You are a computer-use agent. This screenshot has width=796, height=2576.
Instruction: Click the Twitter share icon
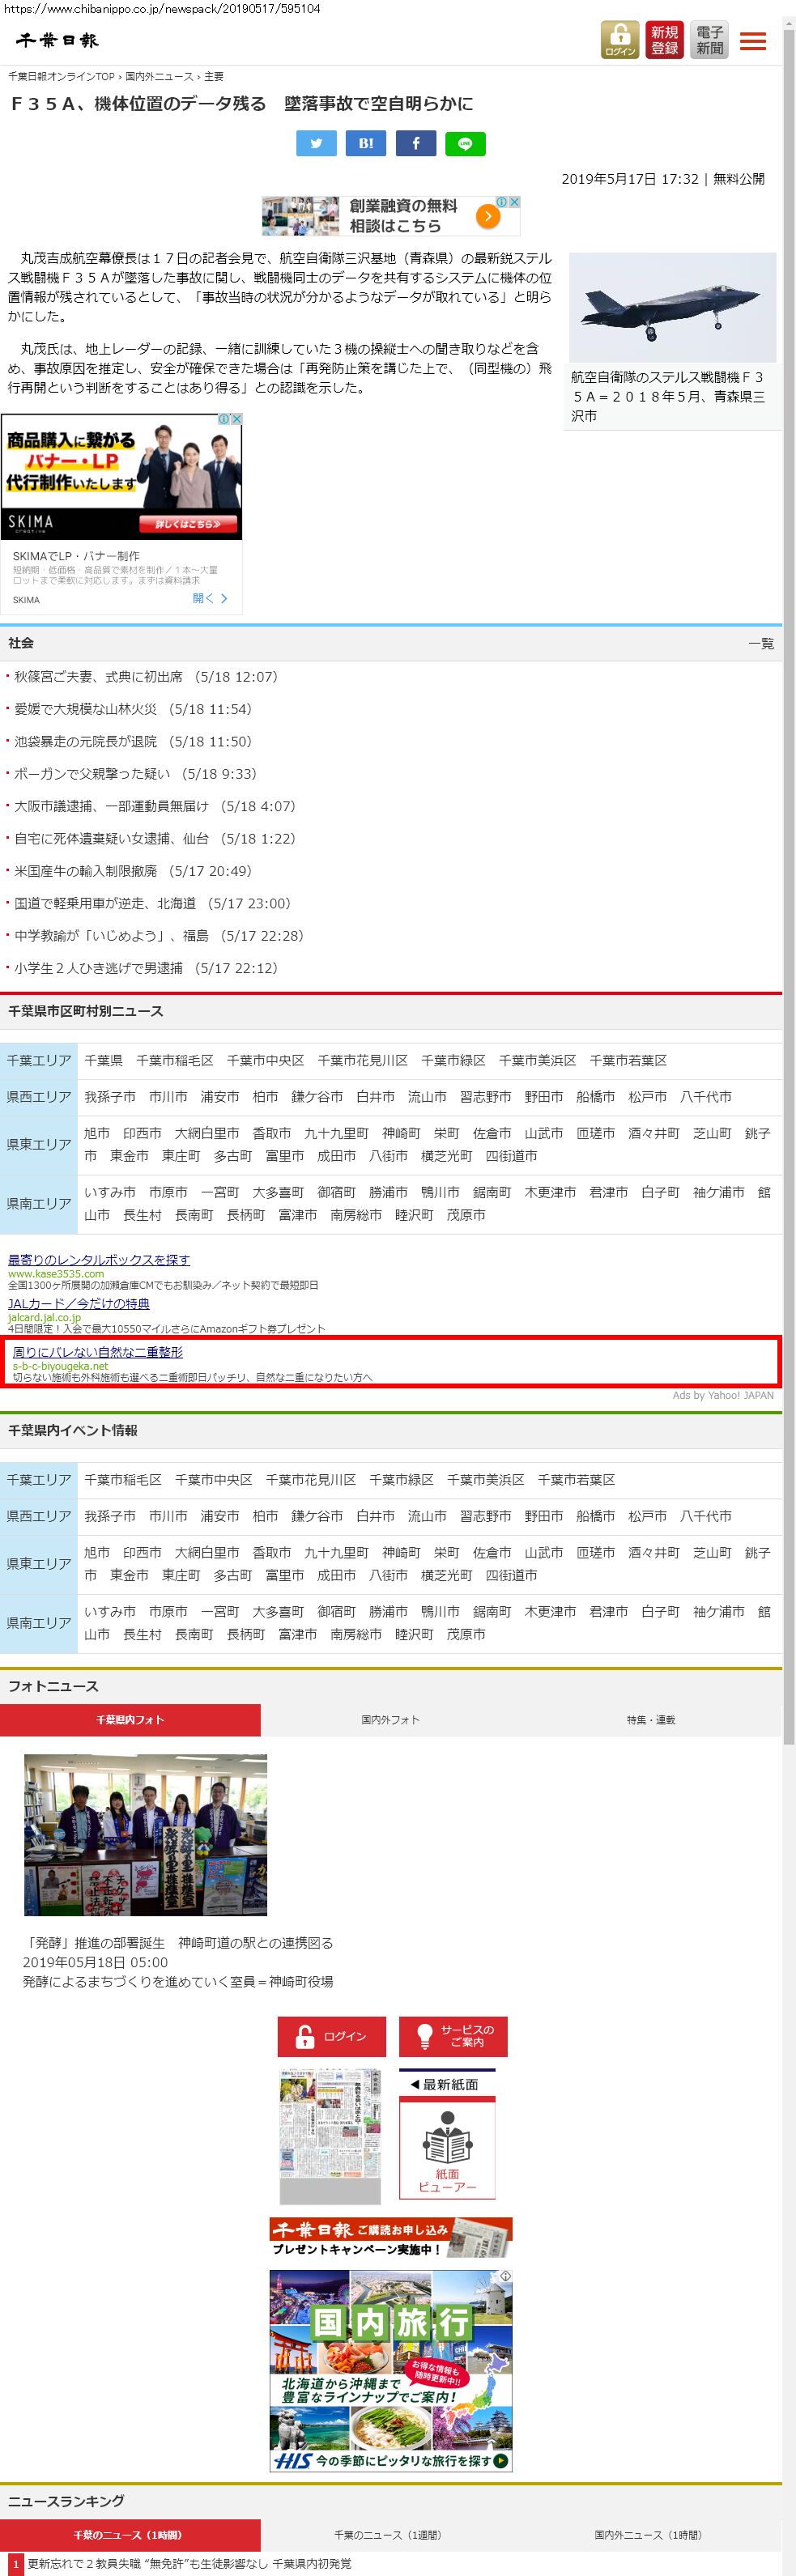click(316, 144)
